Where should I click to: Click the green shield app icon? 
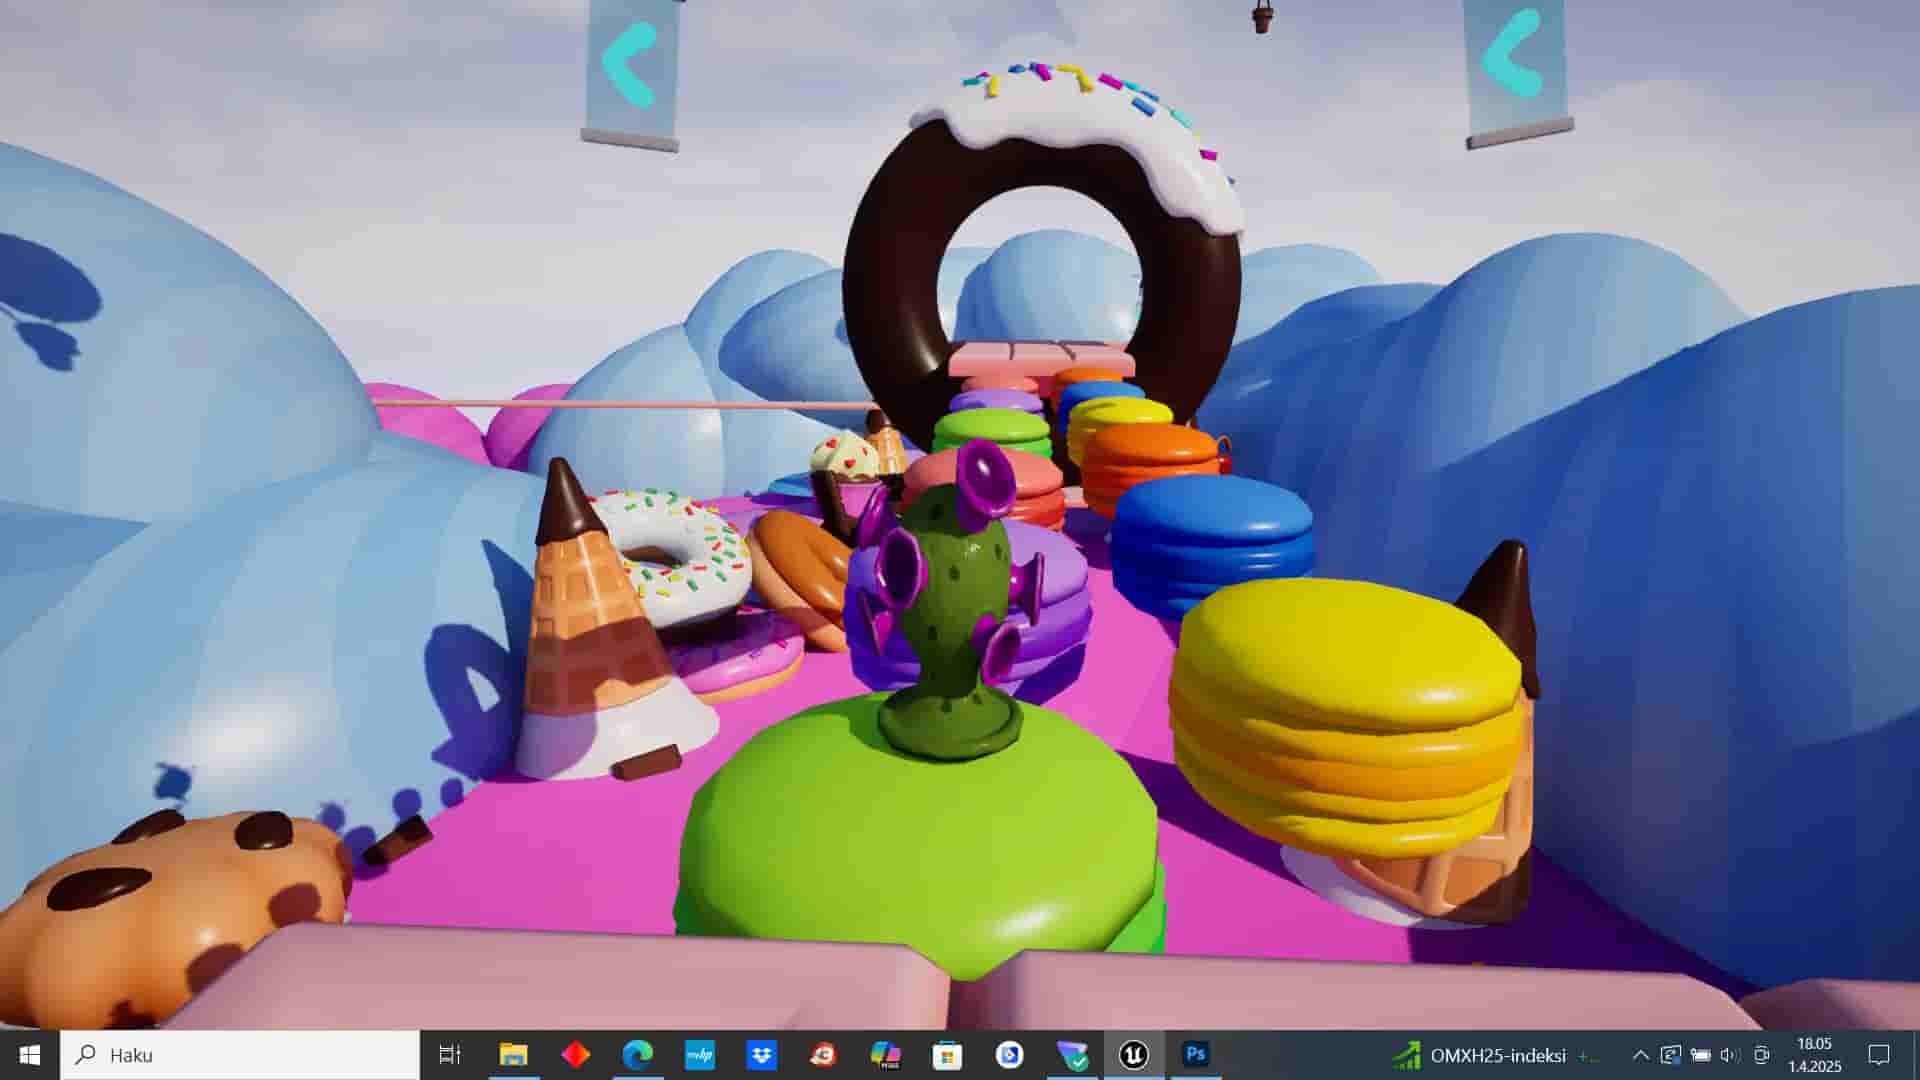coord(1071,1055)
